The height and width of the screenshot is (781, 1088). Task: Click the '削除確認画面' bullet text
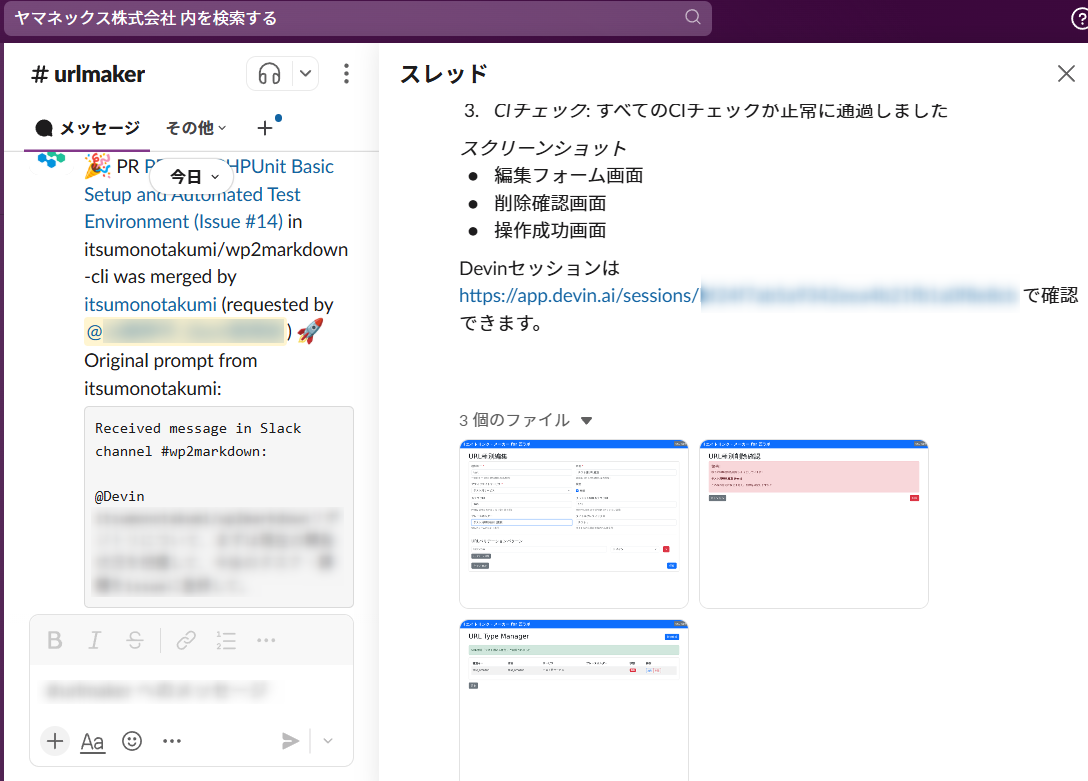[550, 203]
